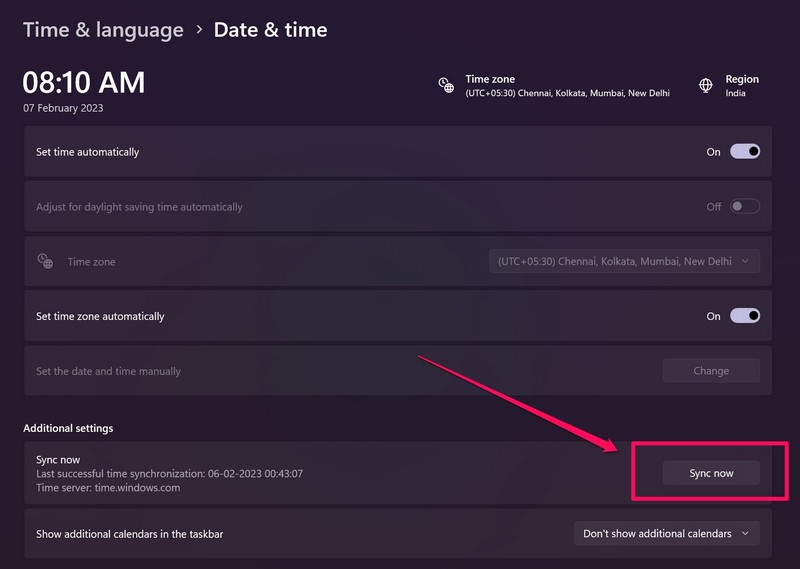Click the 08:10 AM clock display
This screenshot has height=569, width=800.
click(x=84, y=82)
